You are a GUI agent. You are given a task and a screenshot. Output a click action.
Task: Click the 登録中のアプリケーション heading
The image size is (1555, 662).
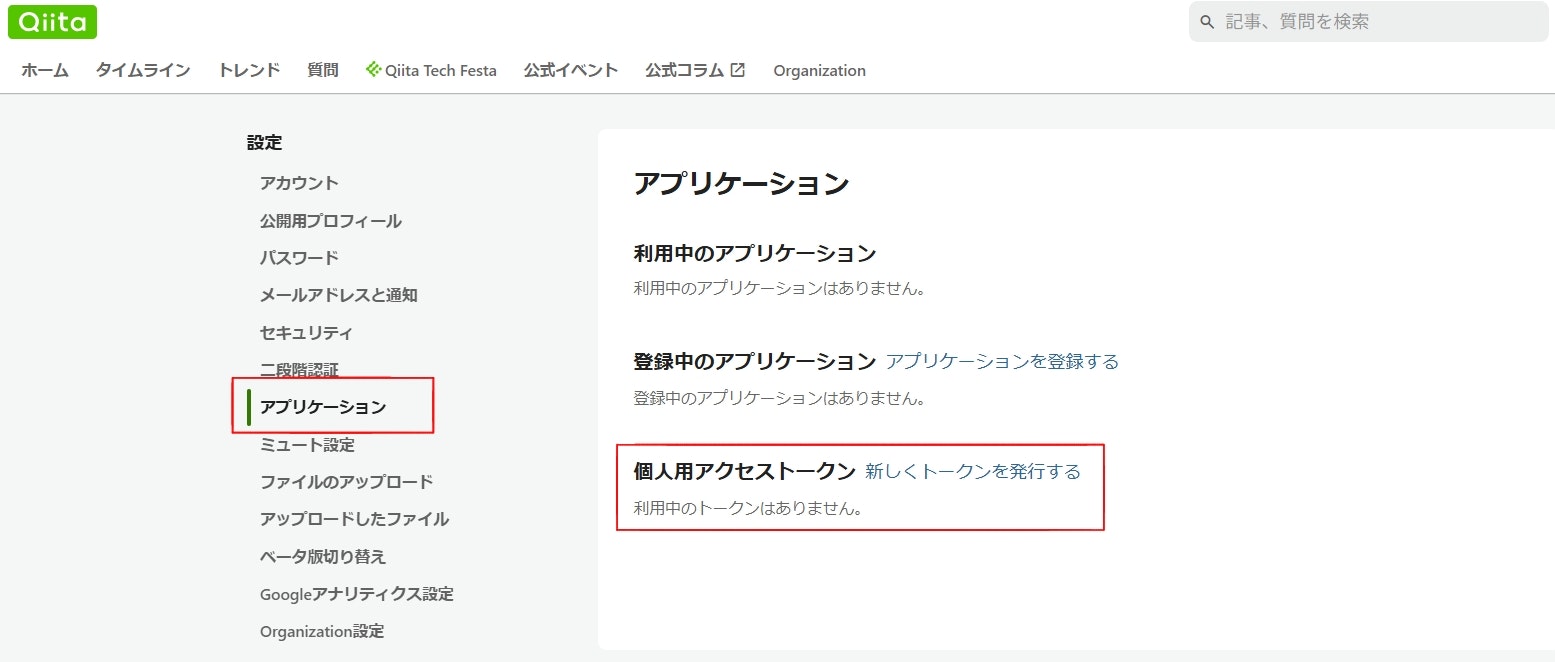[755, 361]
